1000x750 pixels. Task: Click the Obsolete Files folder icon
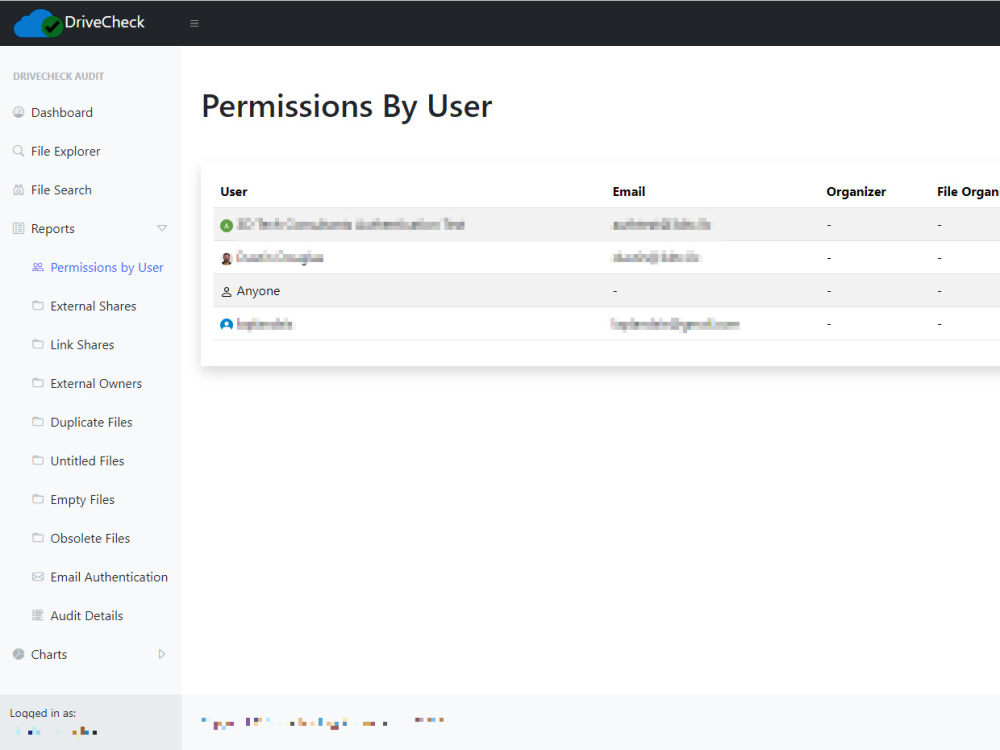coord(38,538)
